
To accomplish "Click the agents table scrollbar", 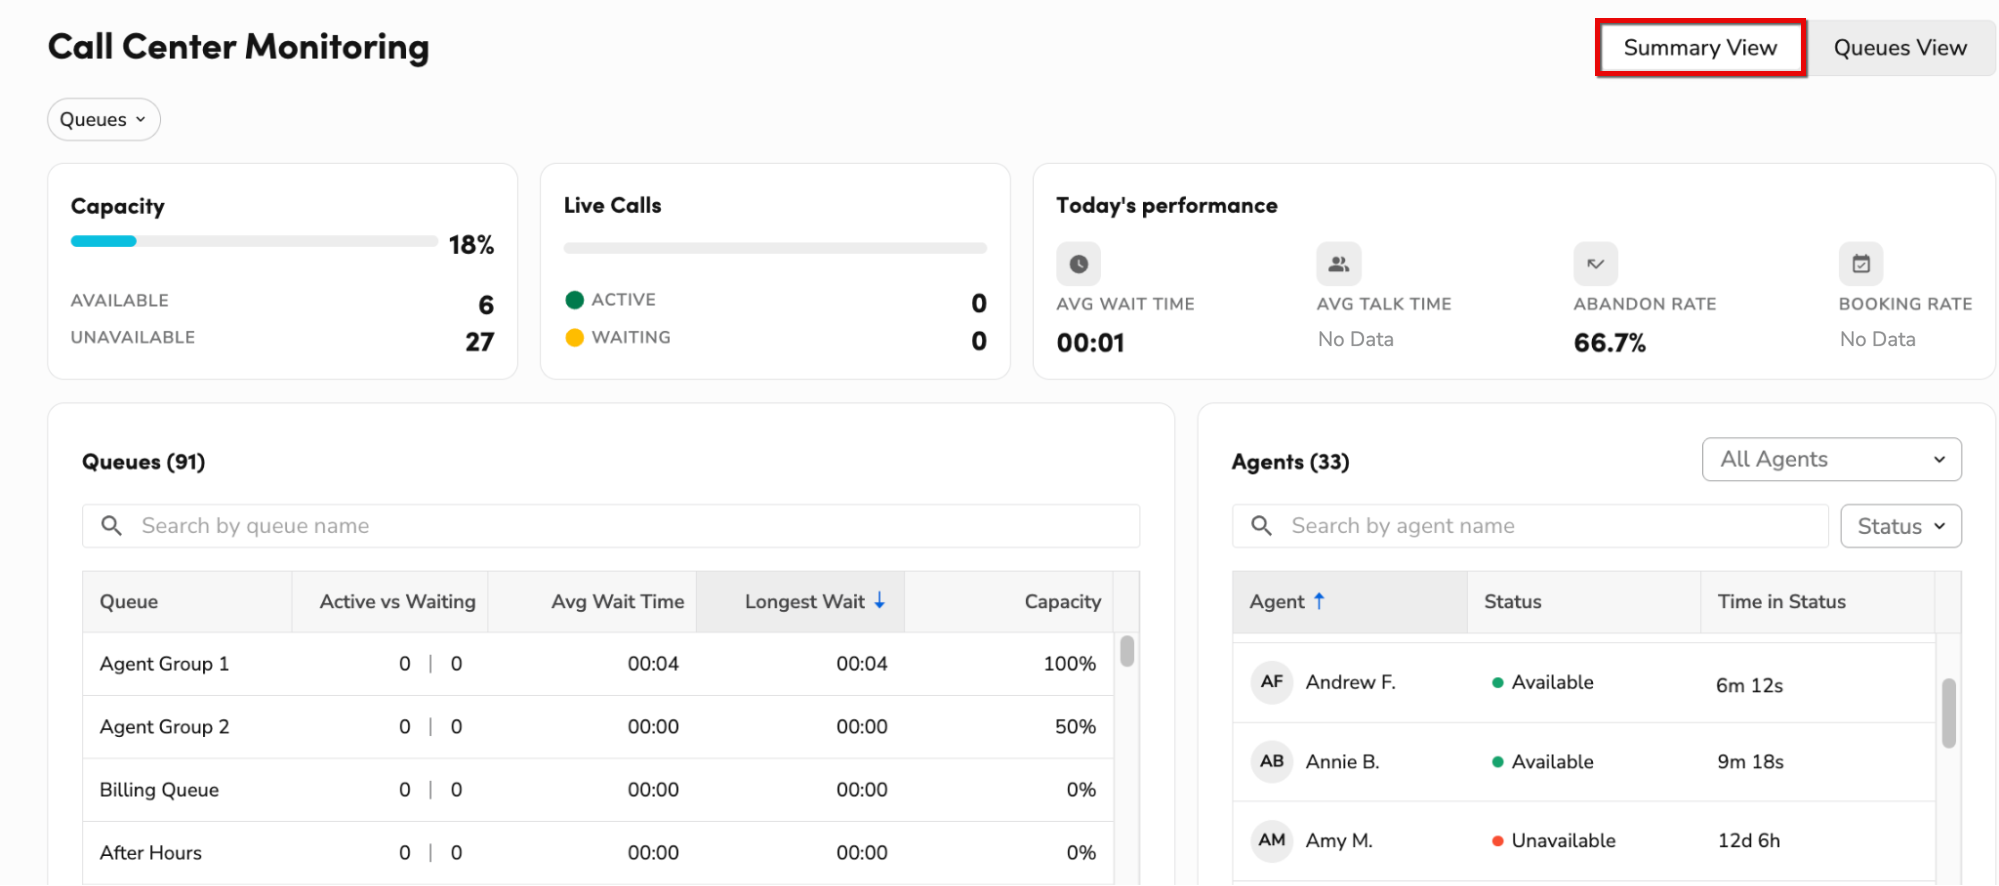I will (x=1949, y=713).
